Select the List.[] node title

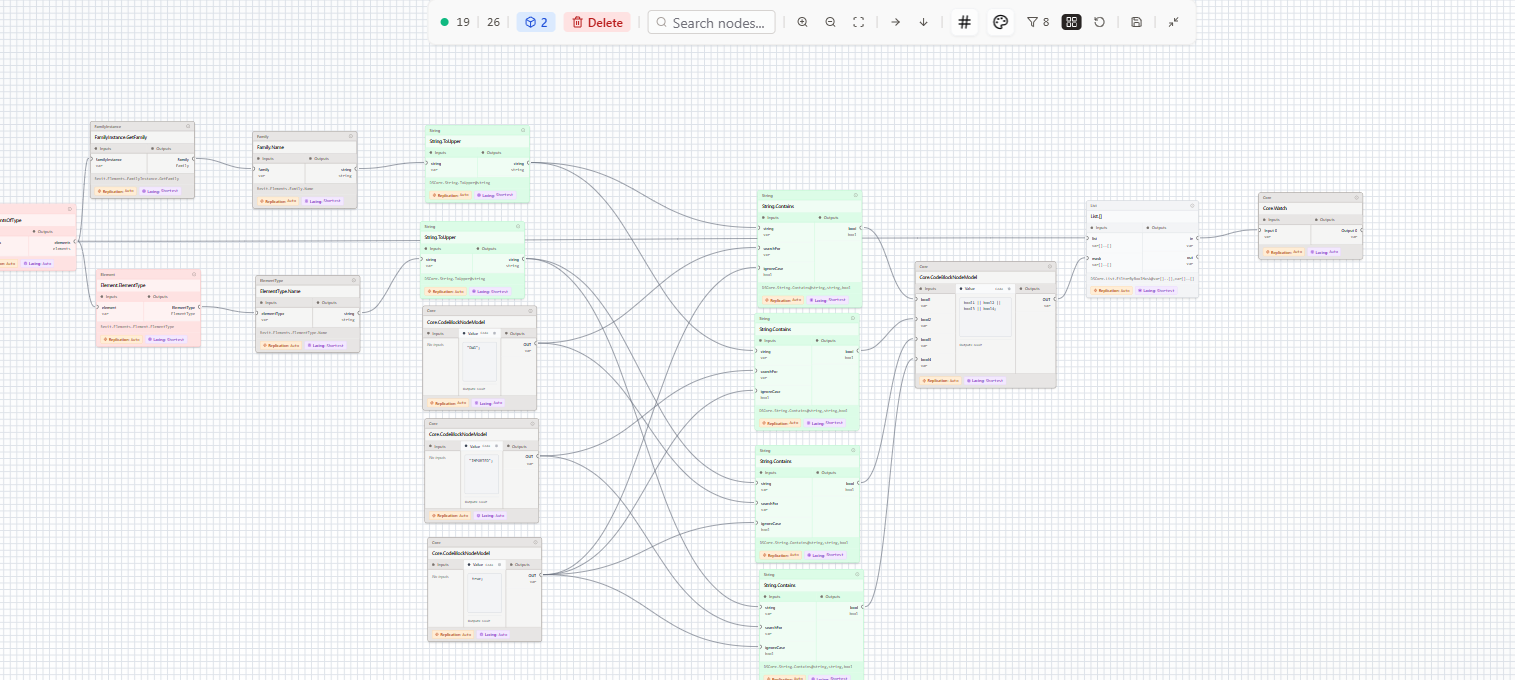tap(1096, 215)
